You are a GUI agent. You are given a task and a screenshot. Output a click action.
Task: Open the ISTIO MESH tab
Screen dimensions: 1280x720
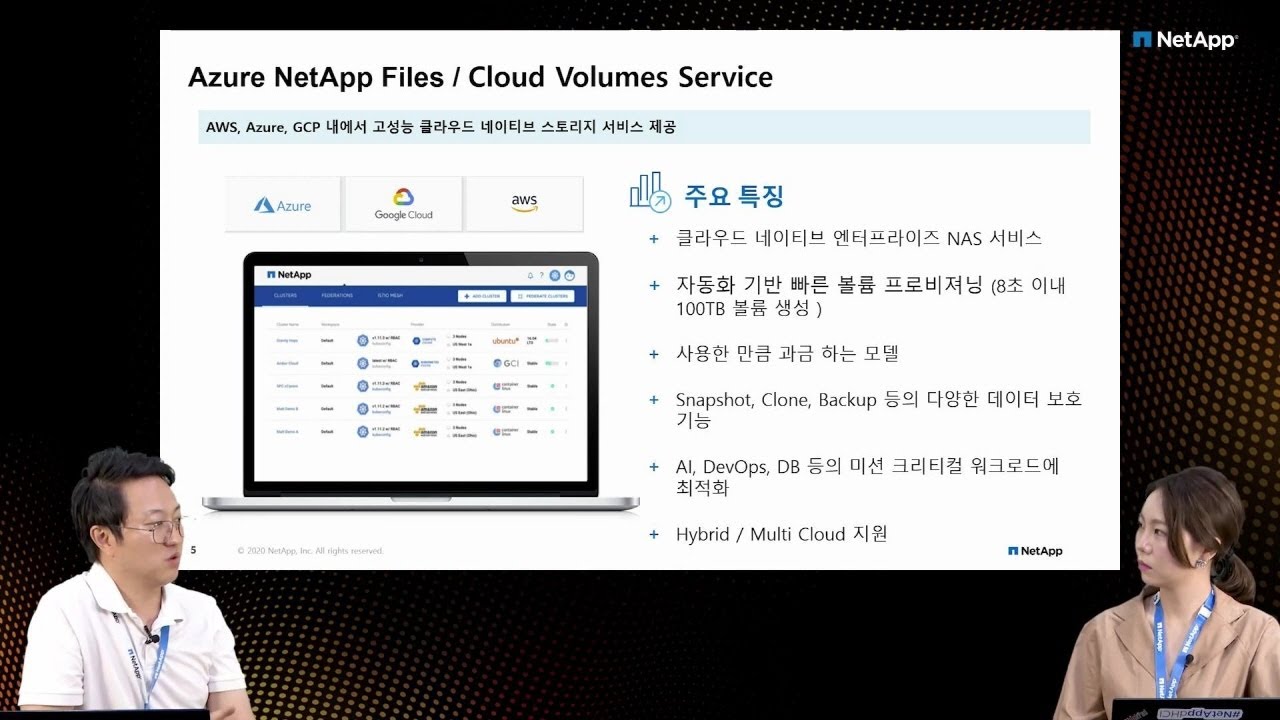[x=390, y=296]
